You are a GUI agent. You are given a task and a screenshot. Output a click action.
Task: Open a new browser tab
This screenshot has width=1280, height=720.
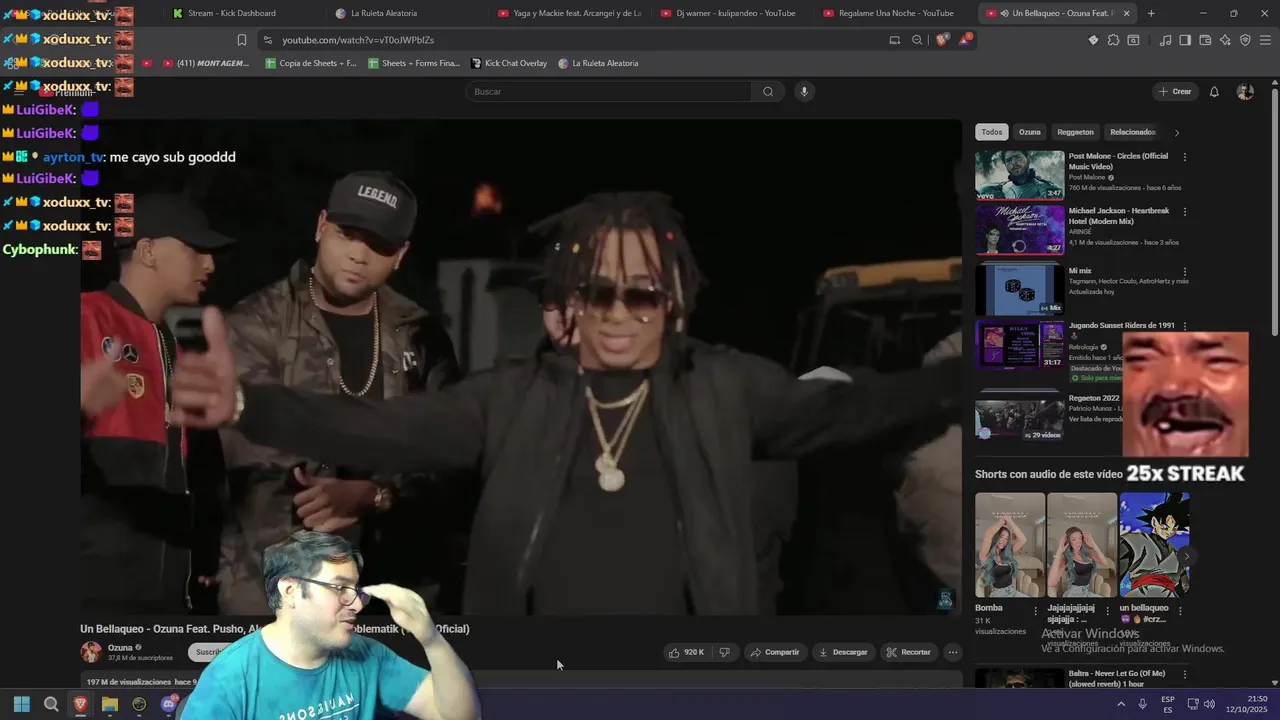tap(1151, 13)
